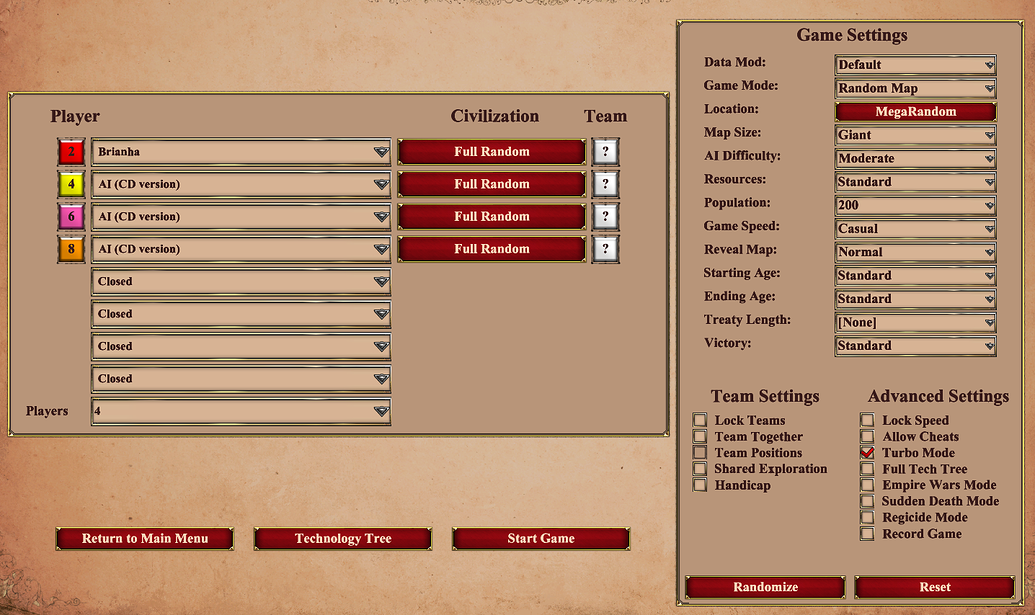Click the Randomize settings button

click(x=764, y=587)
